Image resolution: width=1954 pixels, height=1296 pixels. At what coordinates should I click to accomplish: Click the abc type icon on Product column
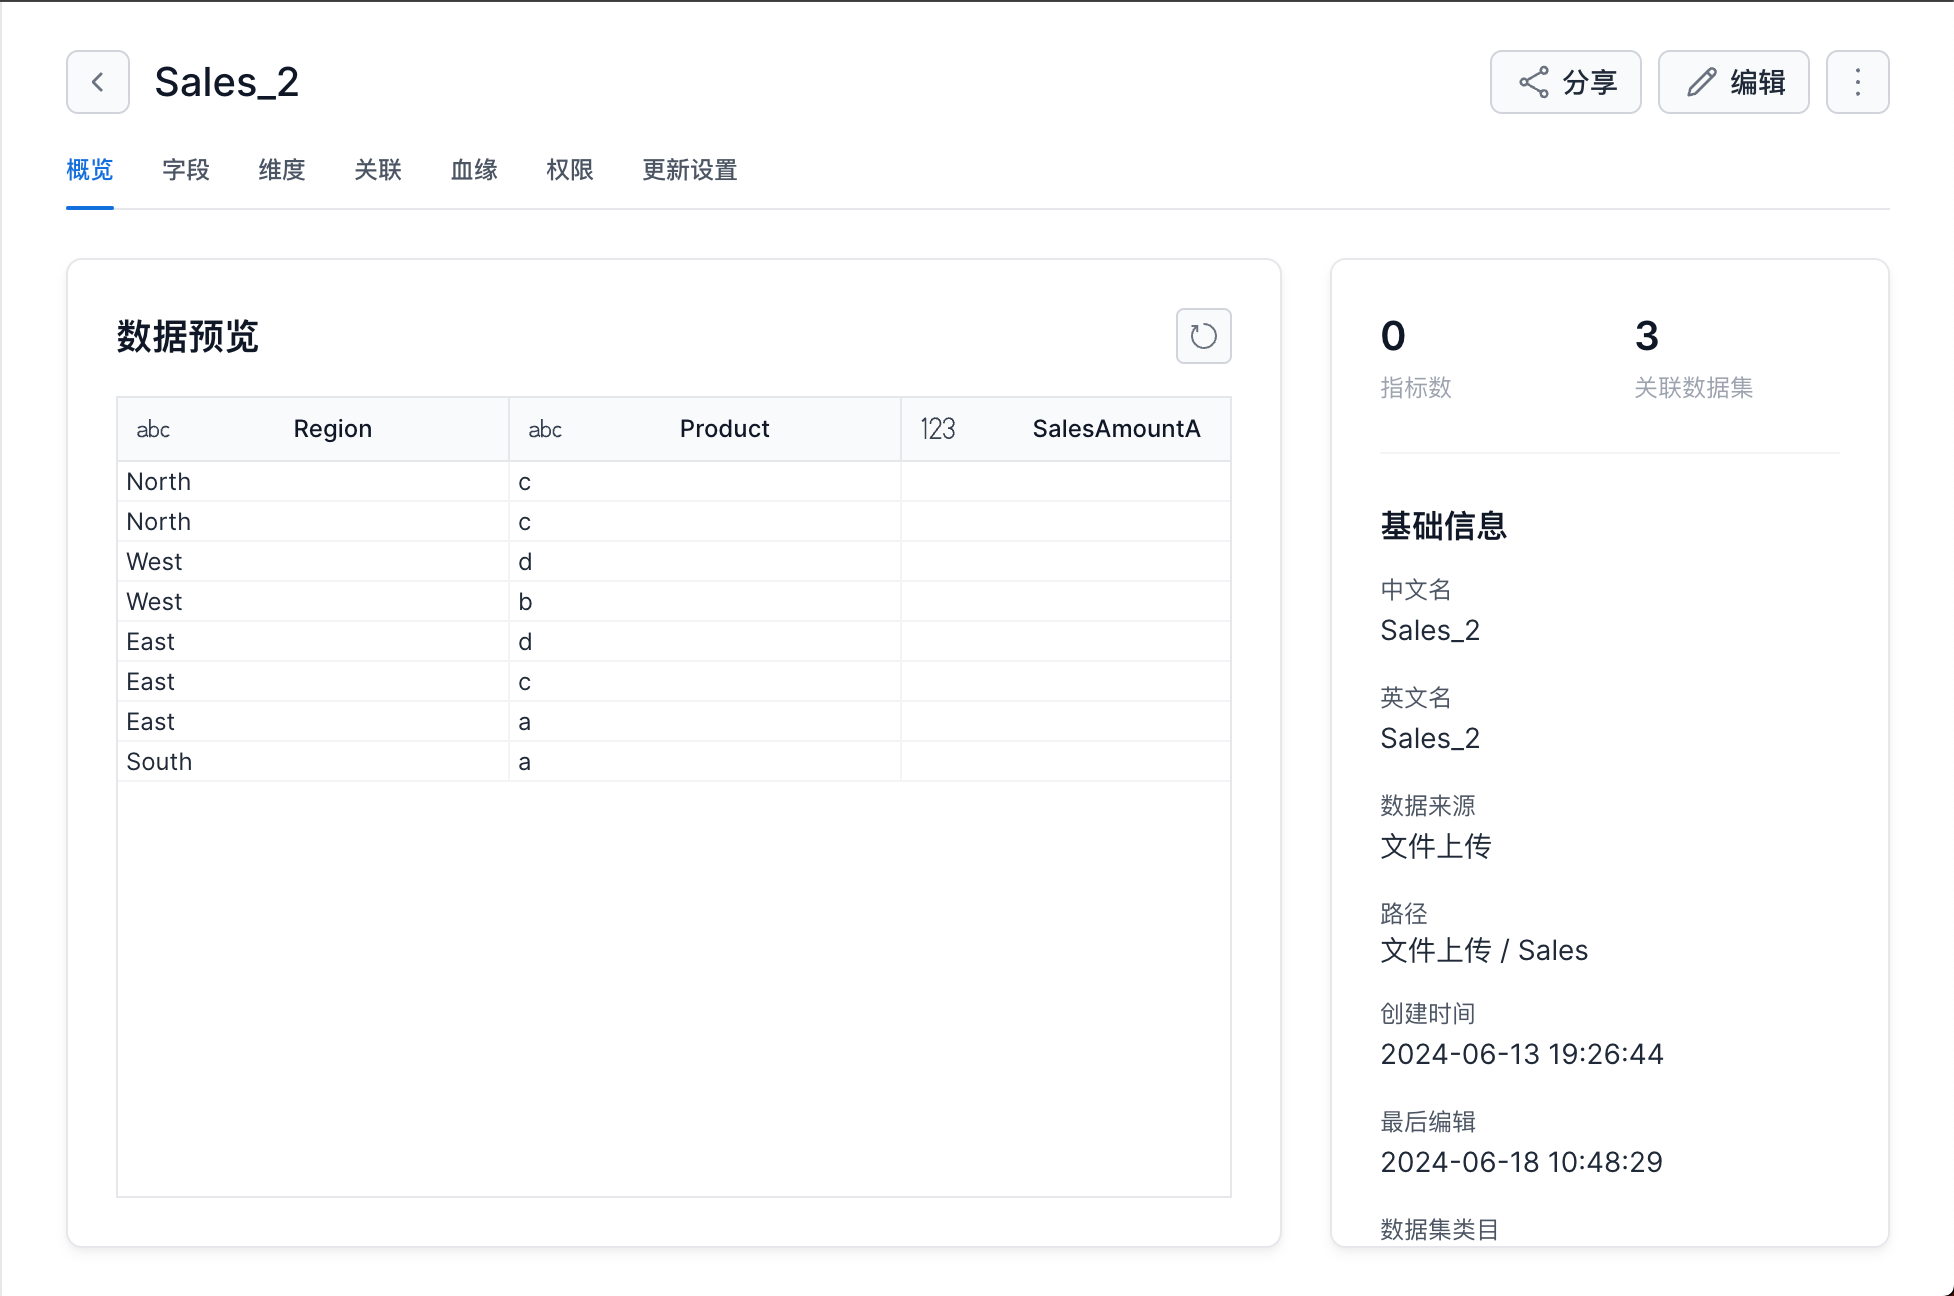545,430
